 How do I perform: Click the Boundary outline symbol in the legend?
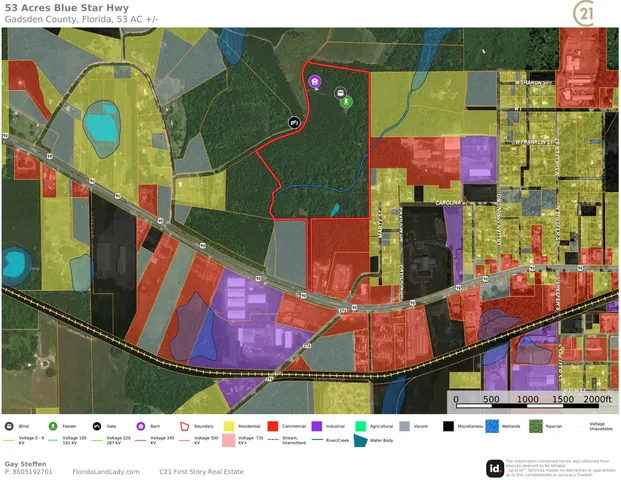[185, 426]
